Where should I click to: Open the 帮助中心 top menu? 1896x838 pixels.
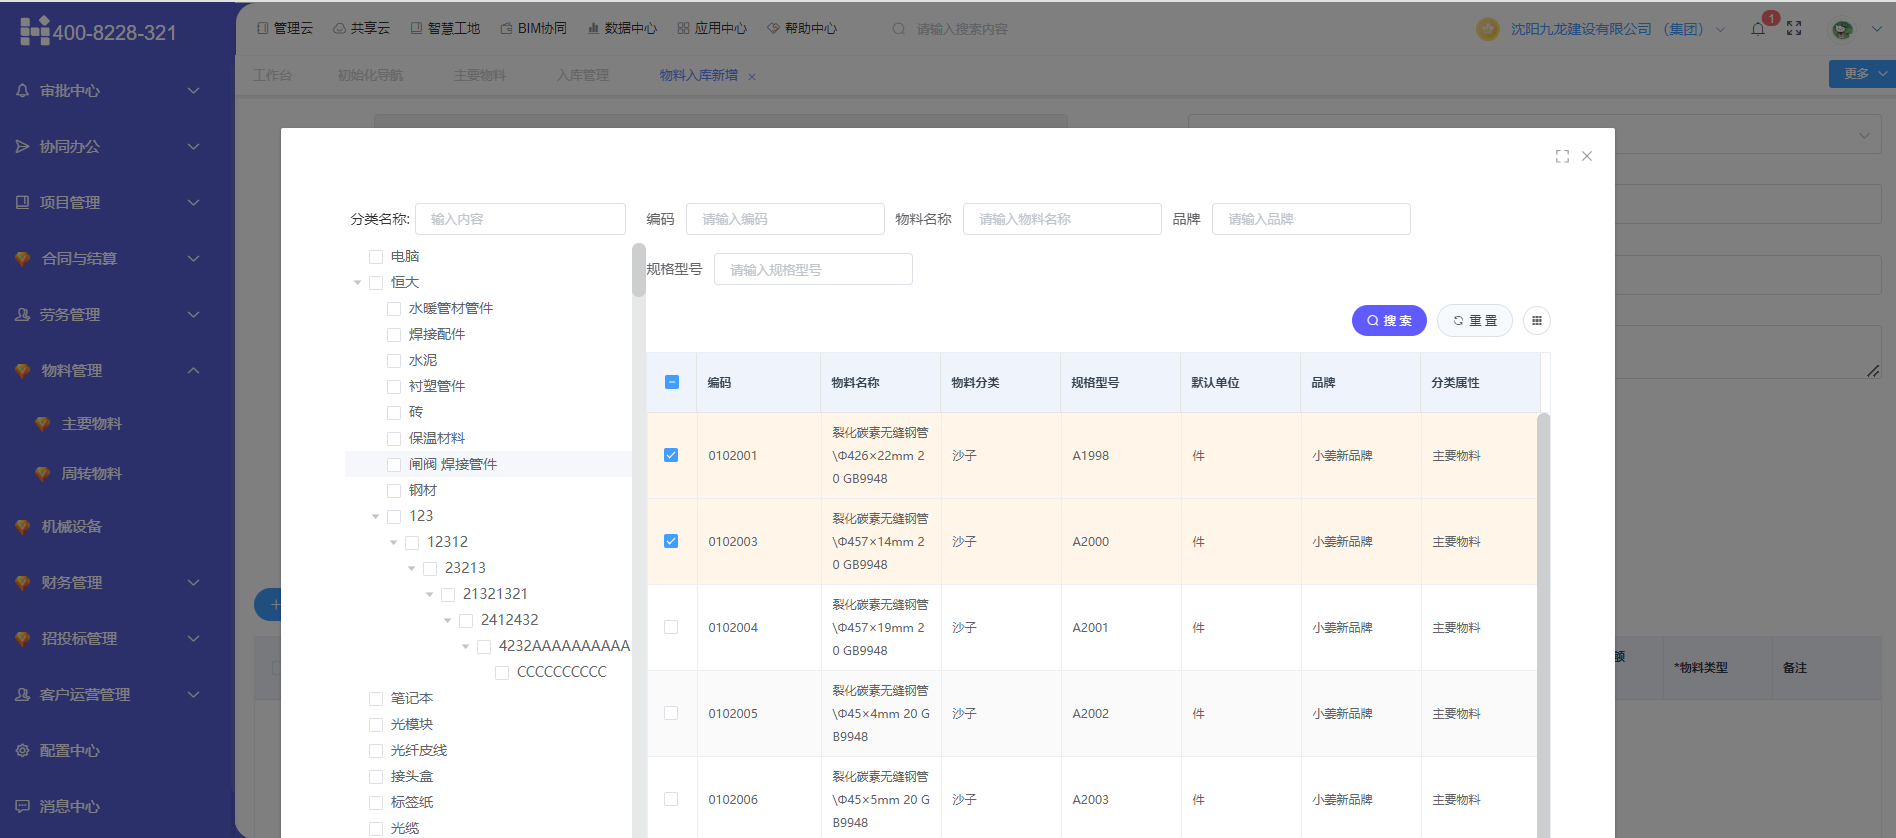(x=802, y=29)
